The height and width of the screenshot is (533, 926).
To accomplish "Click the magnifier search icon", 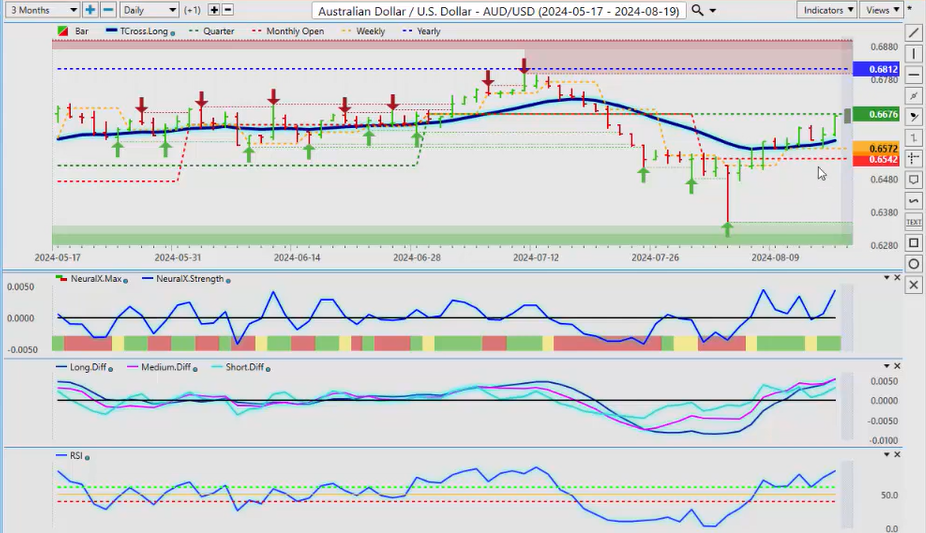I will (x=698, y=10).
